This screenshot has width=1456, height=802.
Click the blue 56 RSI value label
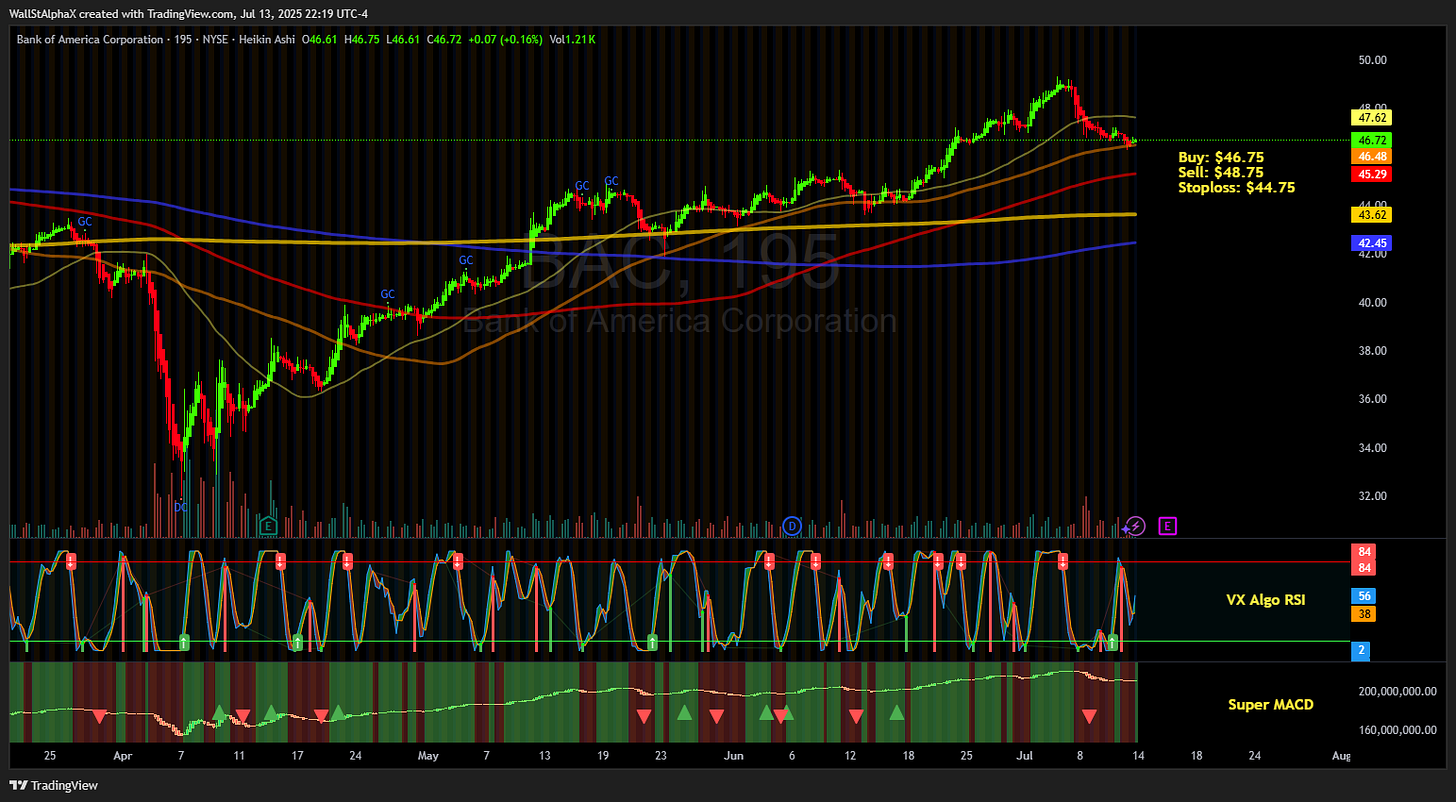click(x=1361, y=595)
